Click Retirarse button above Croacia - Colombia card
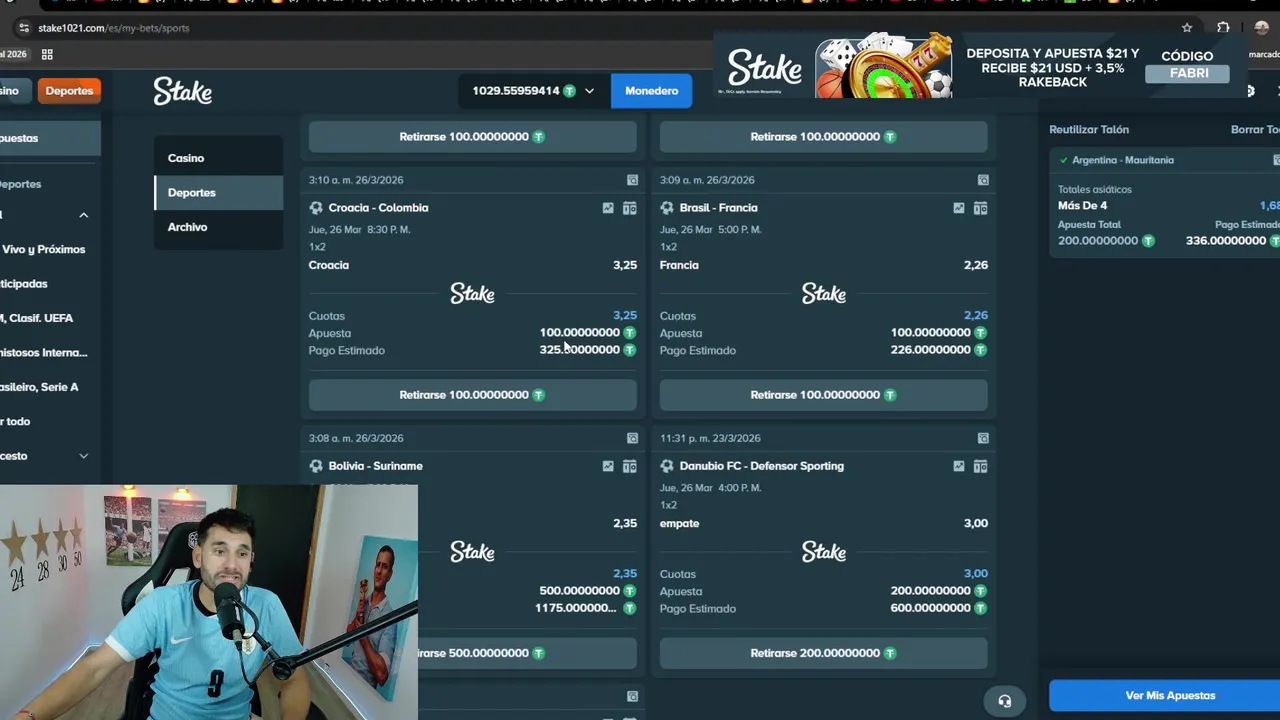This screenshot has width=1280, height=720. click(x=472, y=137)
